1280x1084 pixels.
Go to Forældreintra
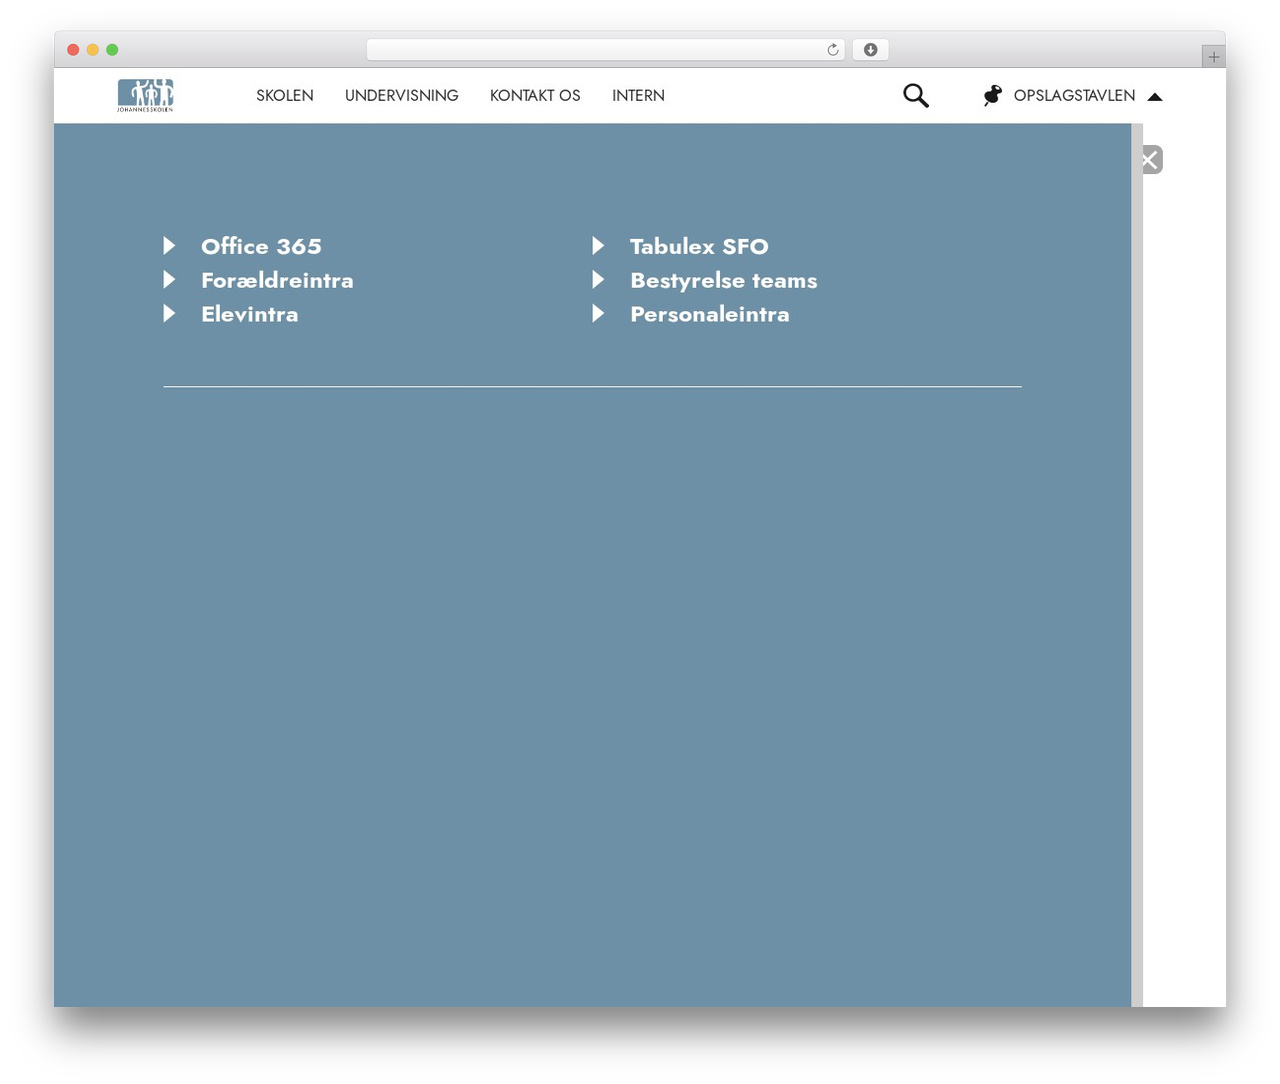277,280
